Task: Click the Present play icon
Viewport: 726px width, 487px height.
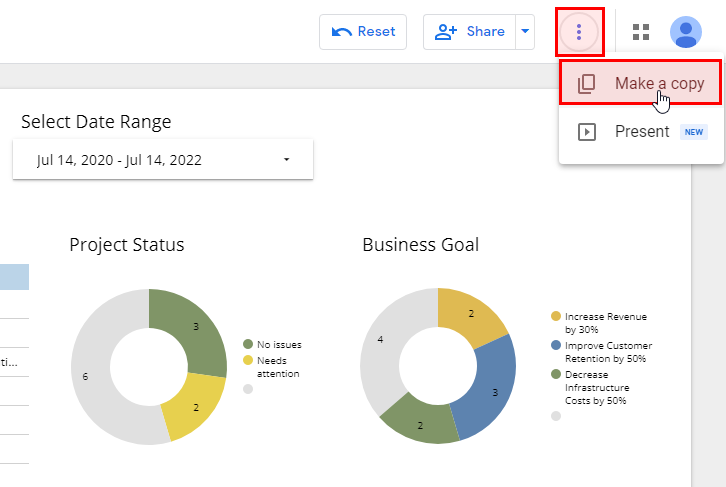Action: click(x=587, y=132)
